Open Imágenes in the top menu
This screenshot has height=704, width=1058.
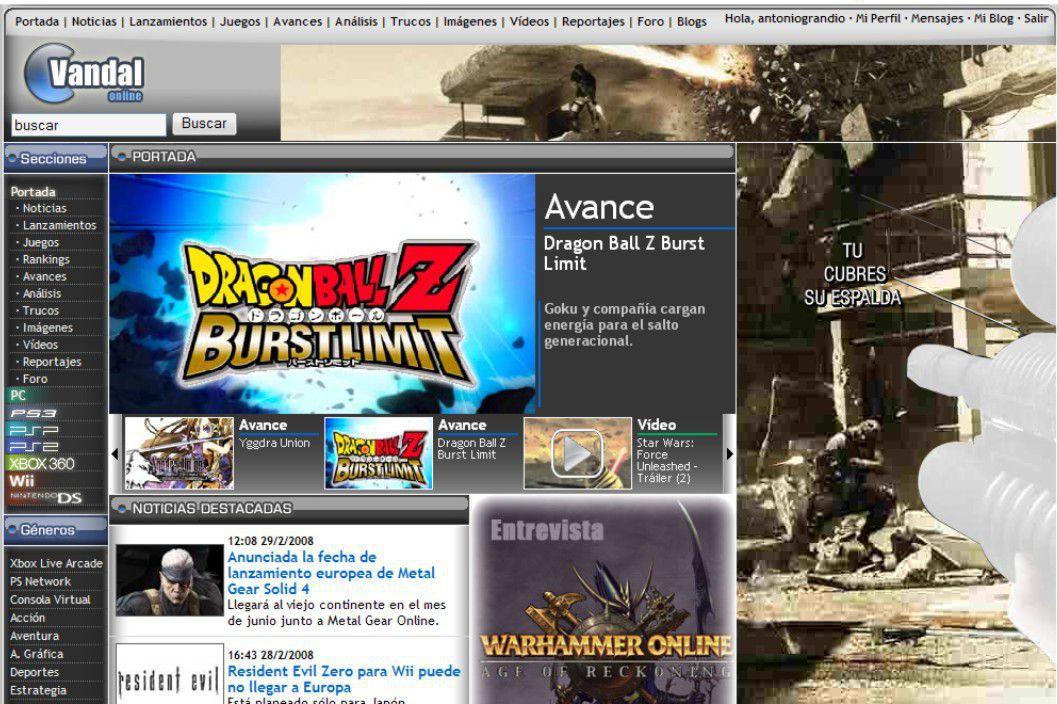[470, 22]
